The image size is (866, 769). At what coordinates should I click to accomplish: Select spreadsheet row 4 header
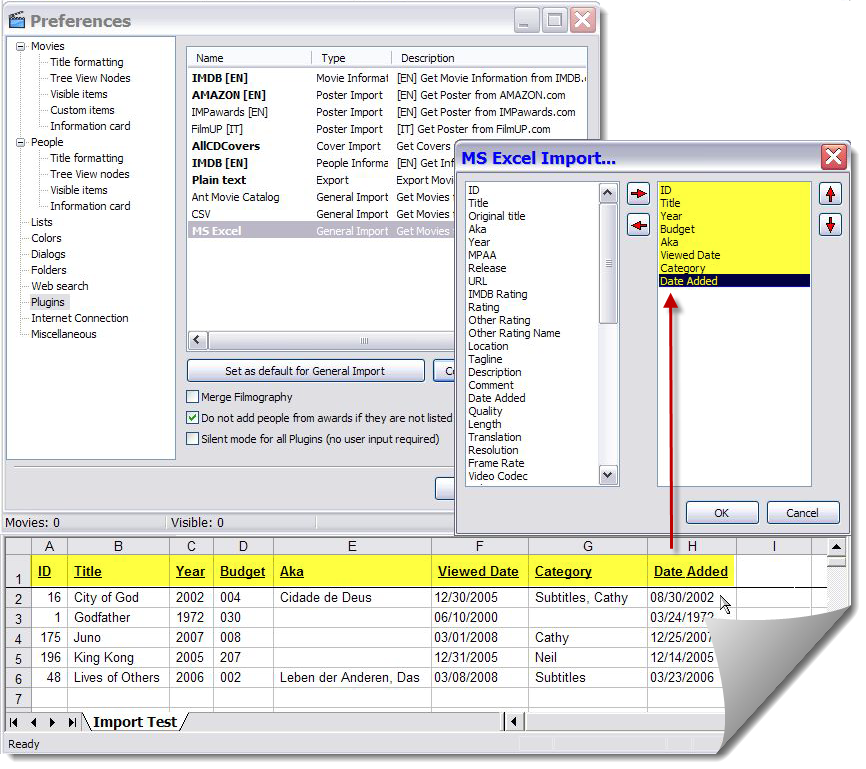[x=18, y=639]
